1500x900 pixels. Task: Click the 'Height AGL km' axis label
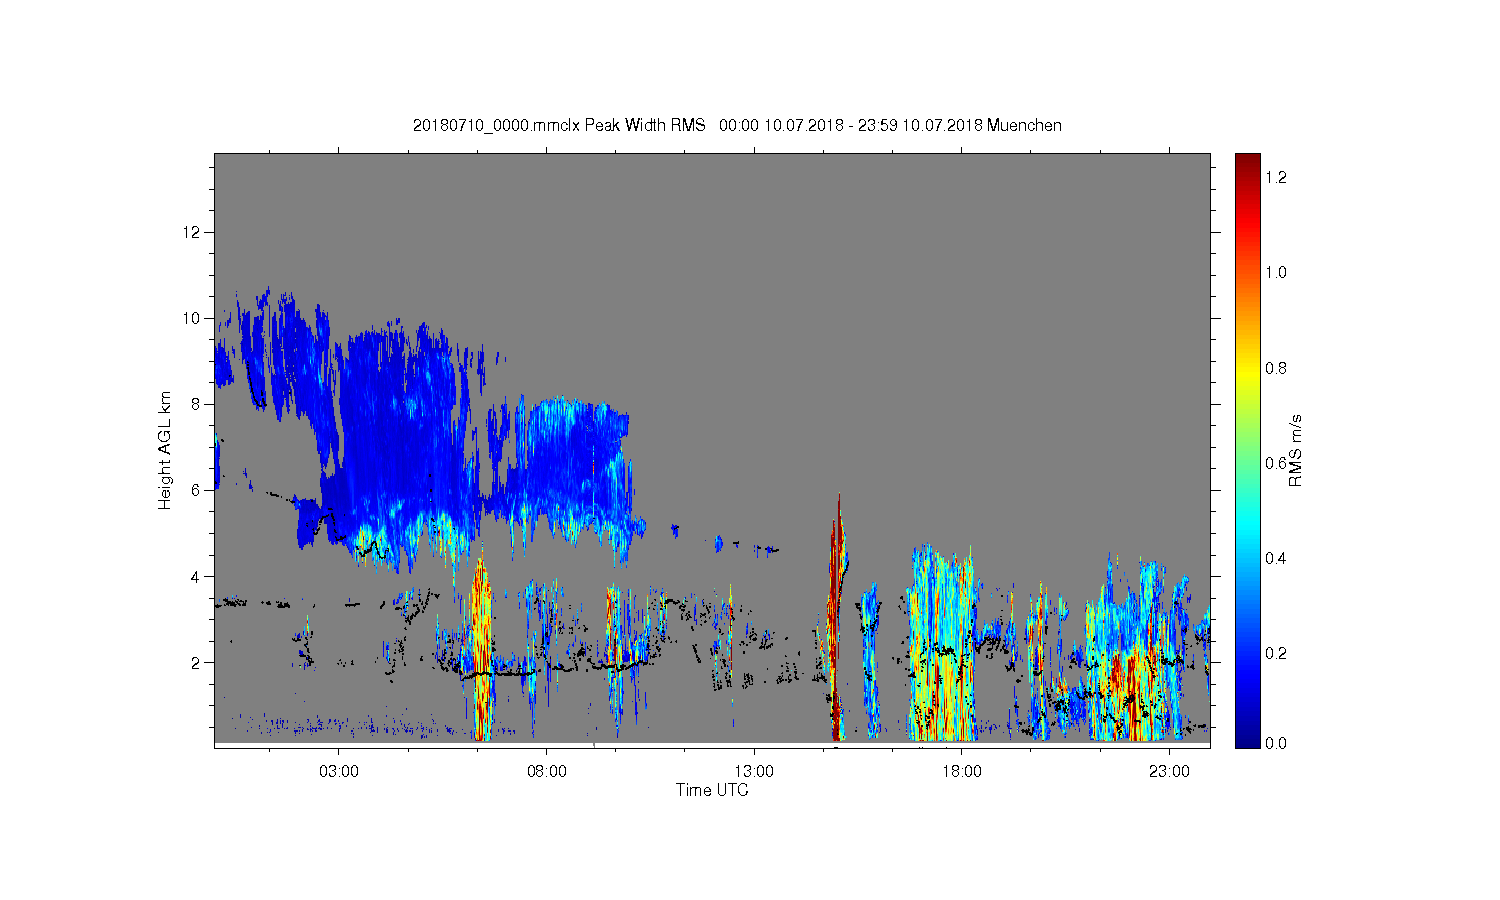coord(165,450)
